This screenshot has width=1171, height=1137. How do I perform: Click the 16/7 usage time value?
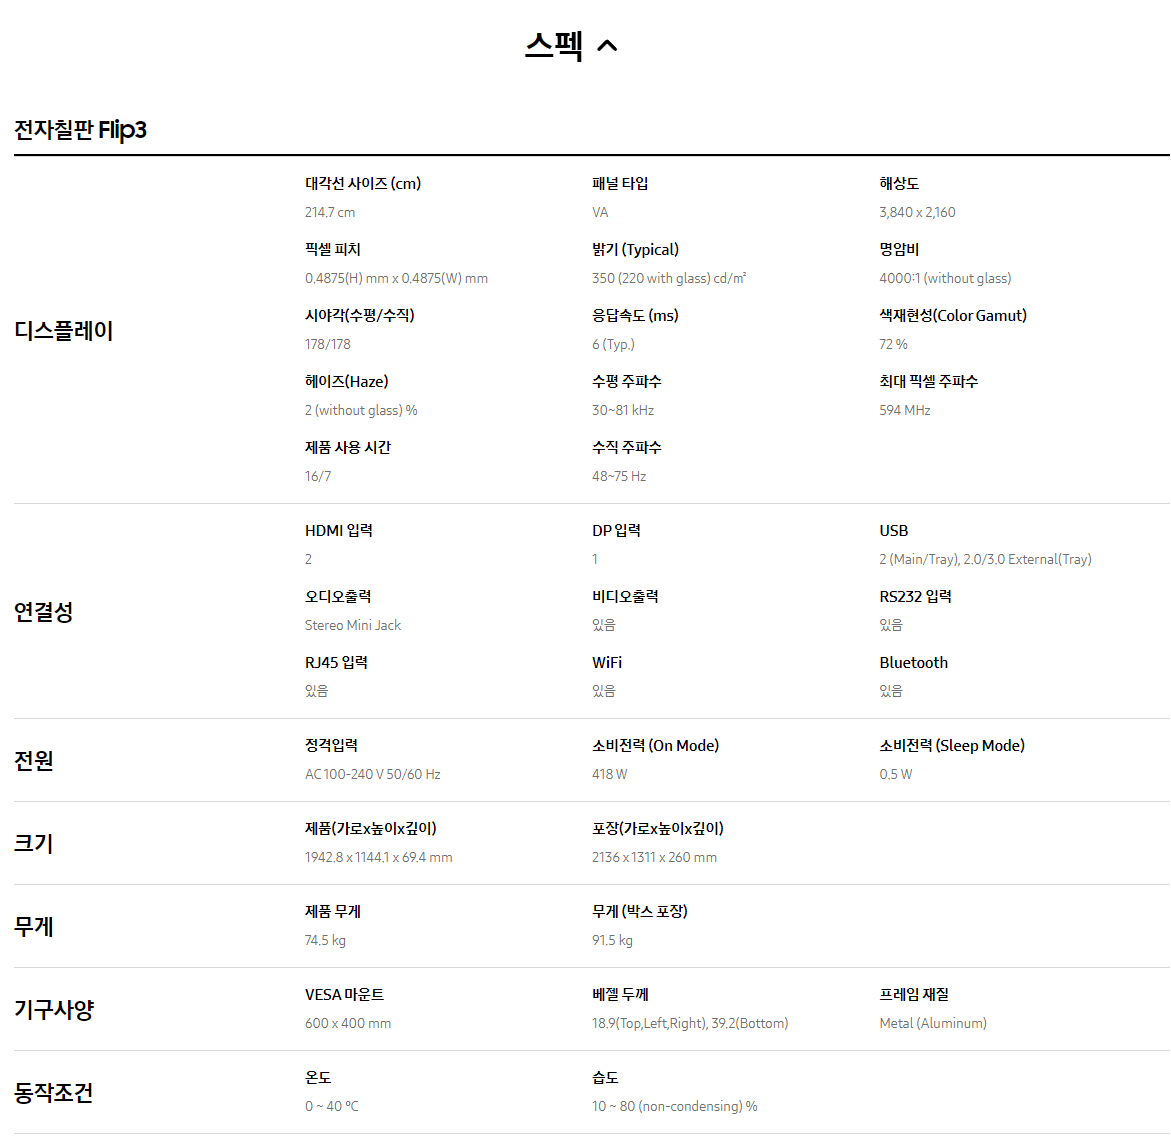point(318,476)
